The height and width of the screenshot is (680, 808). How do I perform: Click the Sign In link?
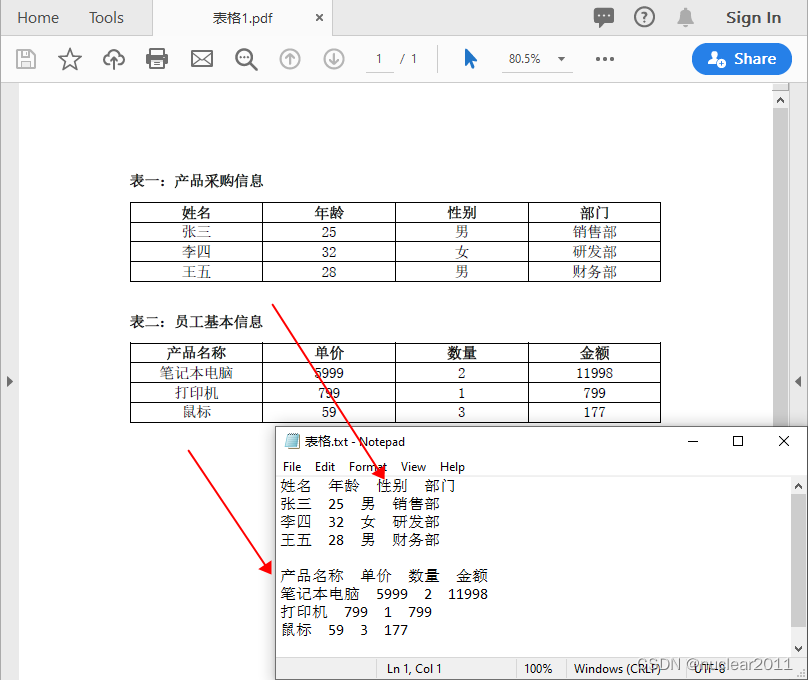coord(753,17)
